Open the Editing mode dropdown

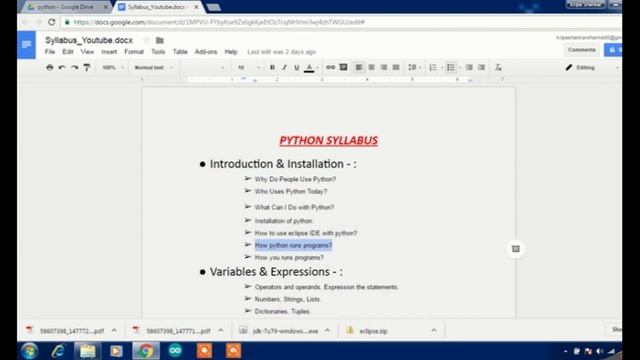pyautogui.click(x=591, y=67)
